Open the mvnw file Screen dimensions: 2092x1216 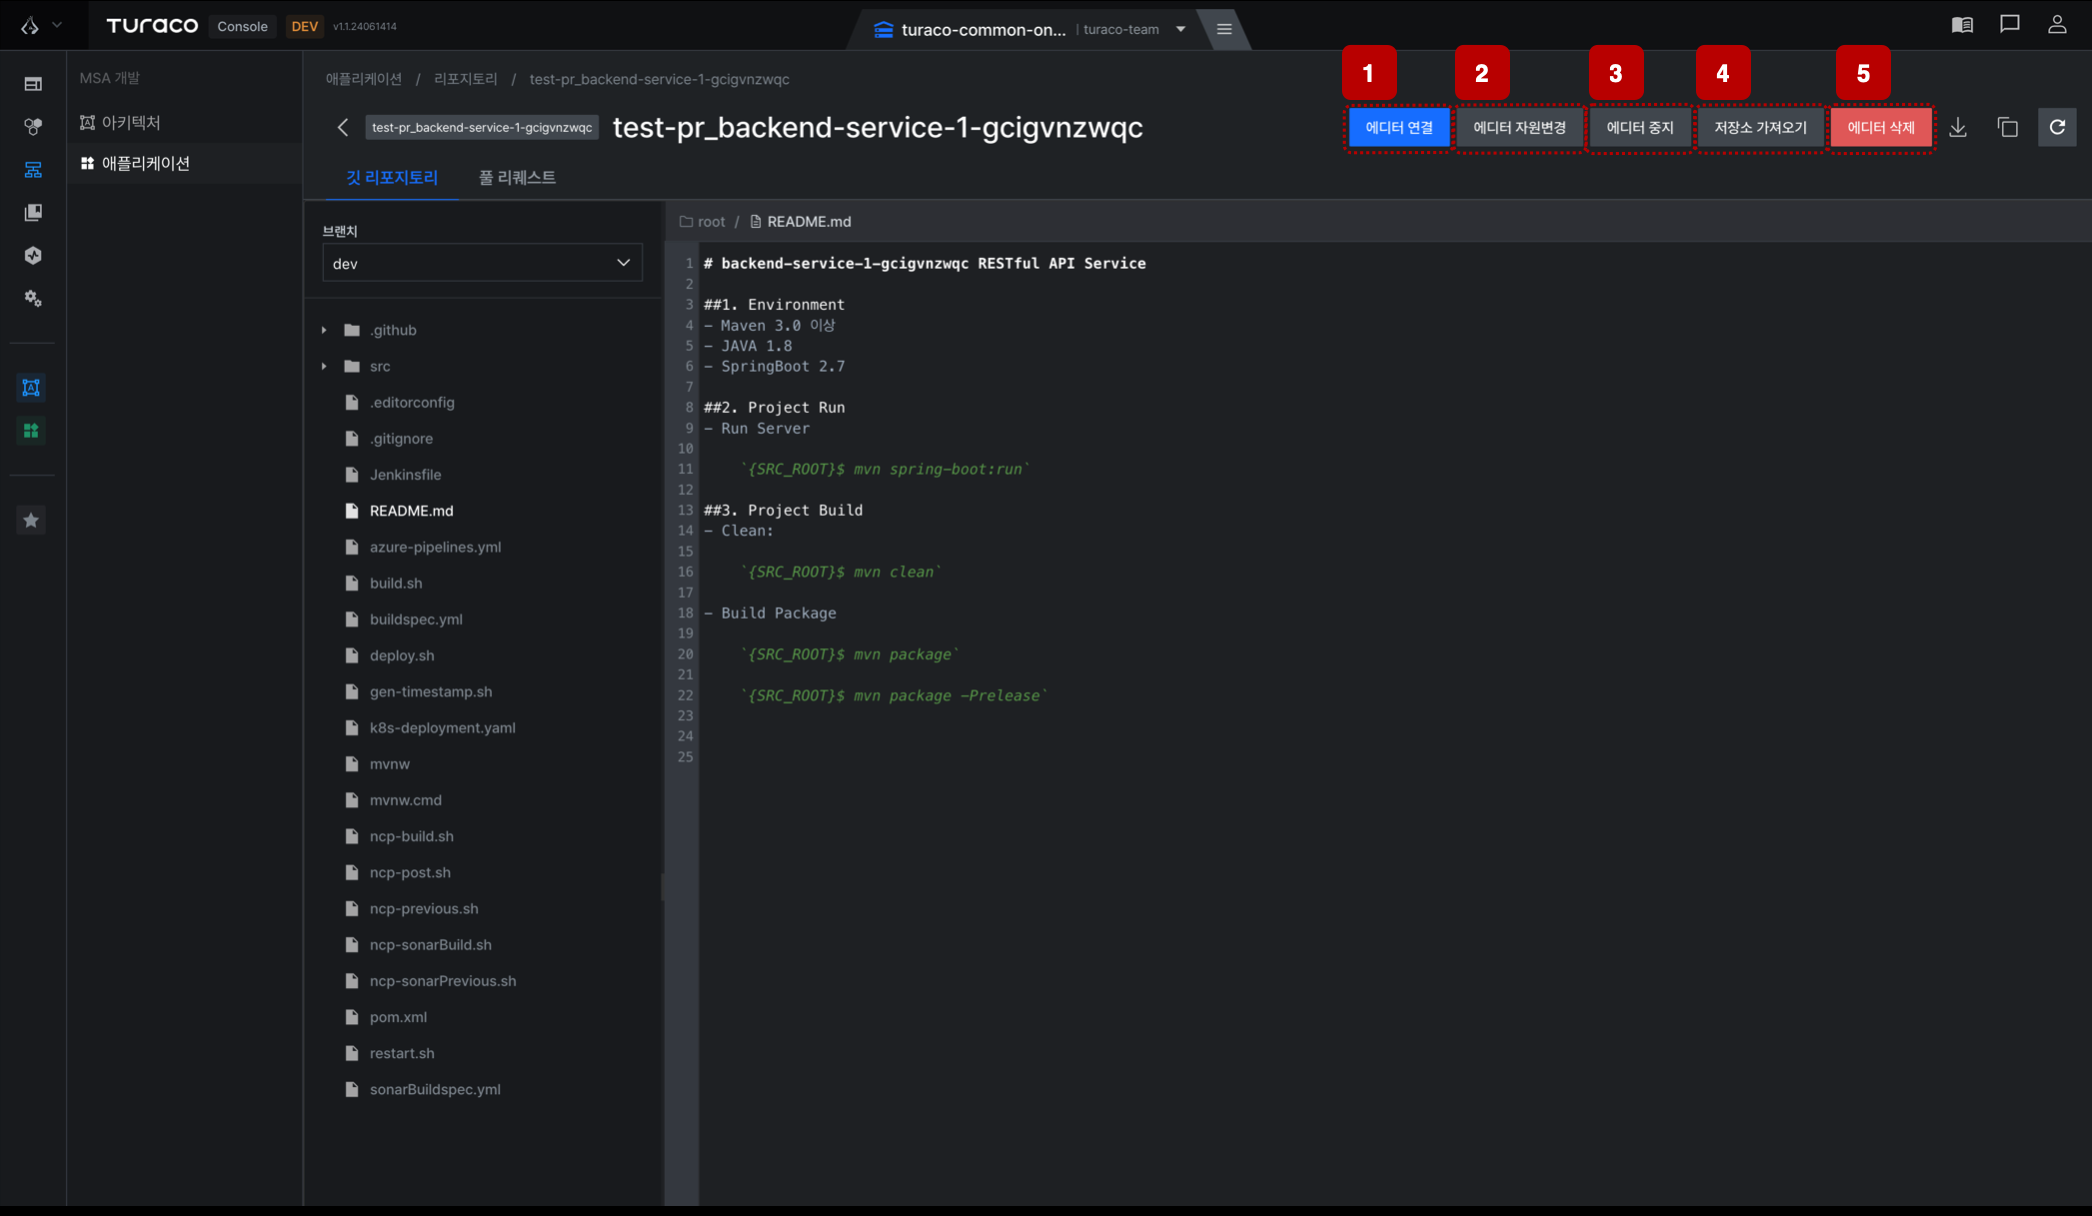pyautogui.click(x=390, y=763)
